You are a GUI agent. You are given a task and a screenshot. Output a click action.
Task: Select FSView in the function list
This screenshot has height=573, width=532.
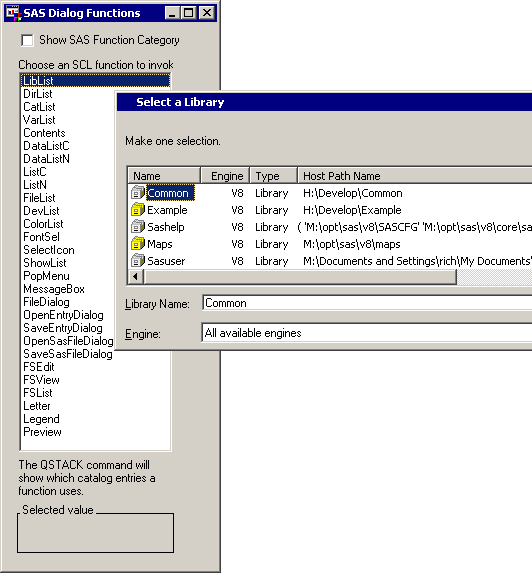tap(41, 380)
